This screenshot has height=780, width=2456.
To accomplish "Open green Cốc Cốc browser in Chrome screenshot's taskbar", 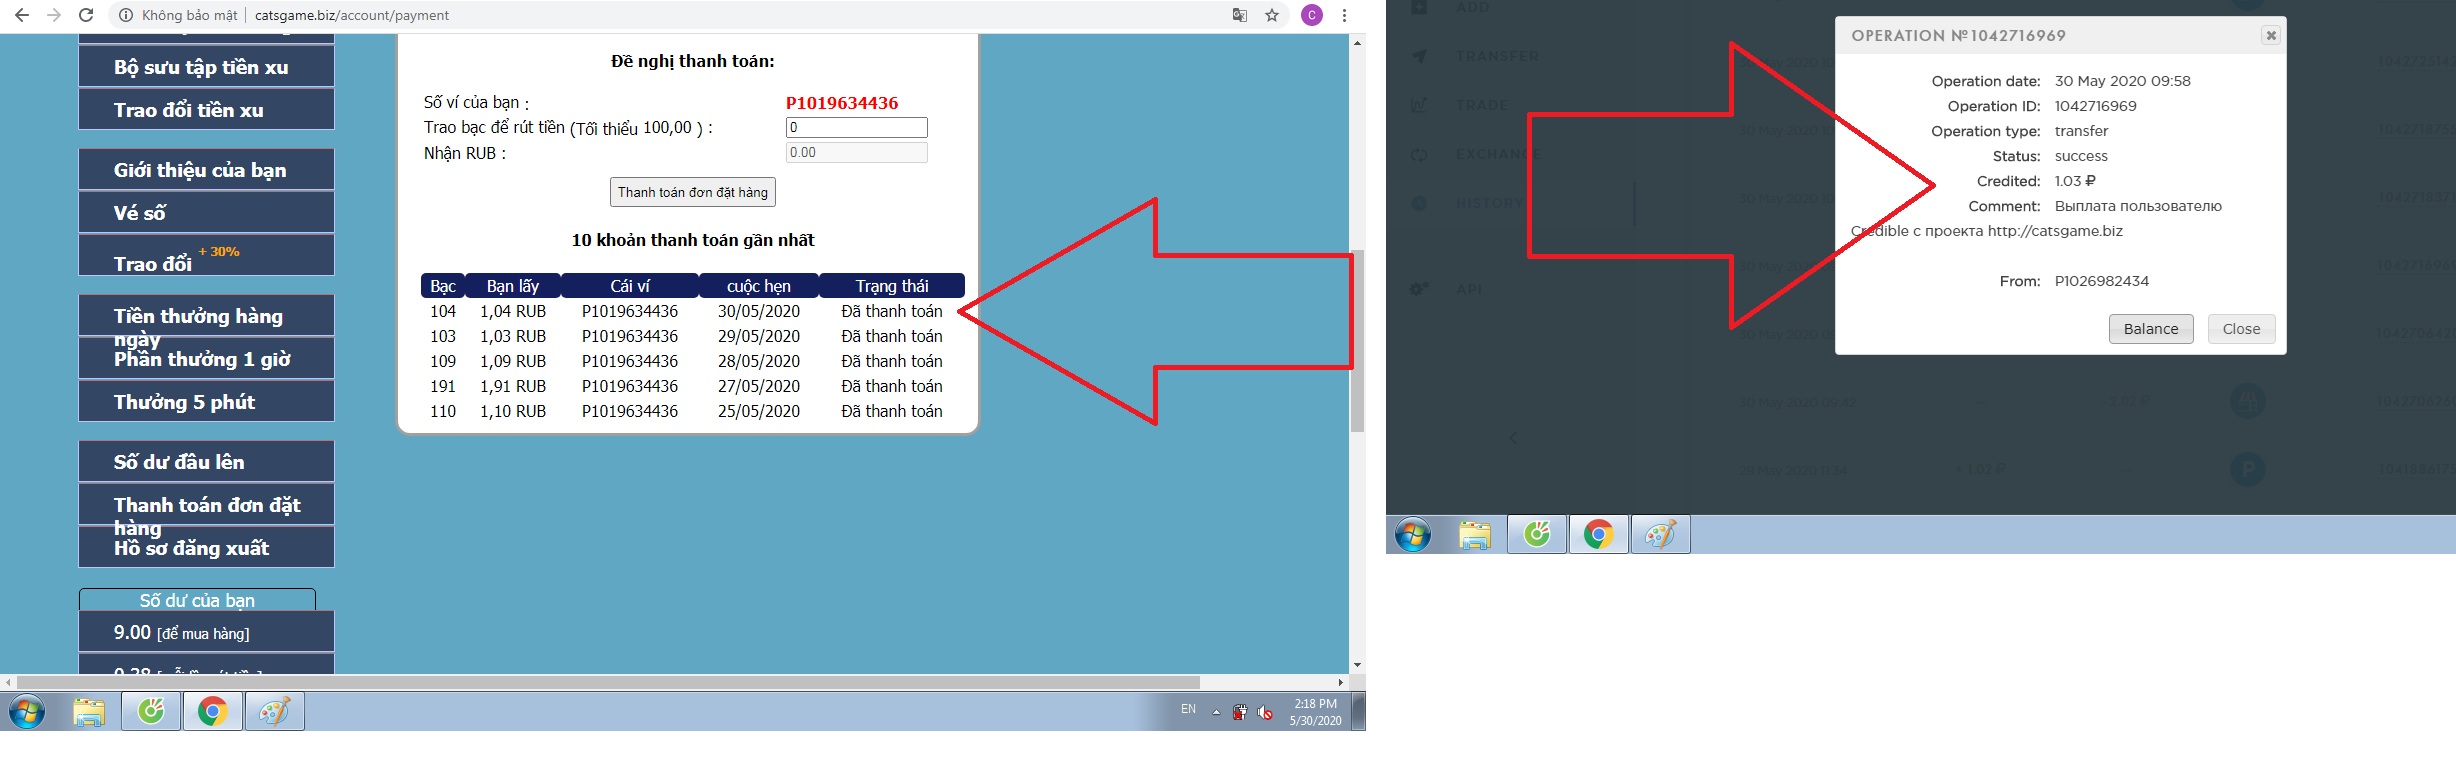I will tap(151, 712).
